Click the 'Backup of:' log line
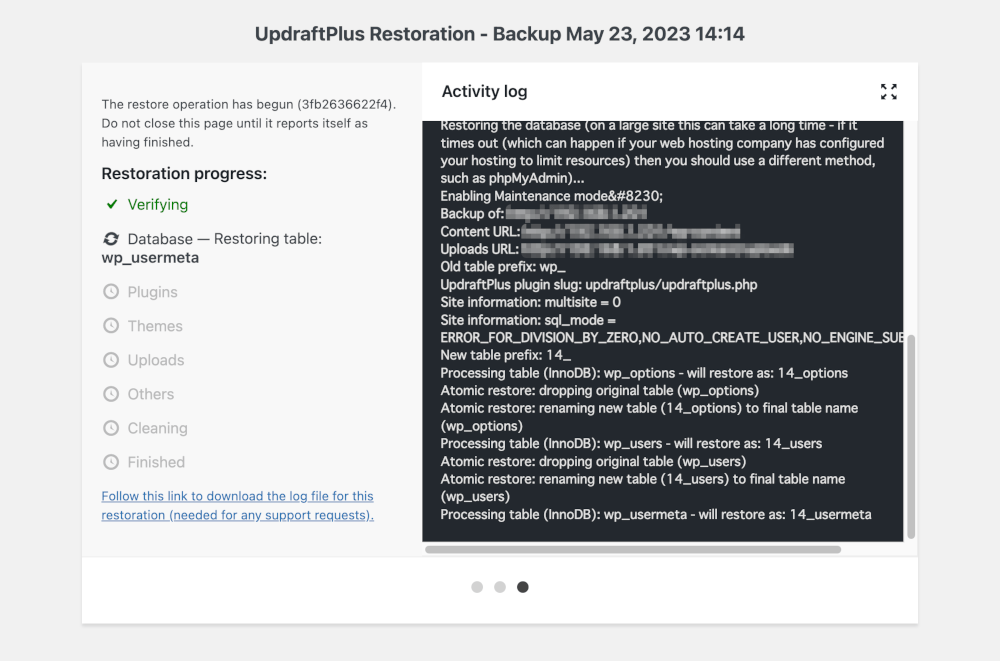Screen dimensions: 1000x661 (543, 214)
